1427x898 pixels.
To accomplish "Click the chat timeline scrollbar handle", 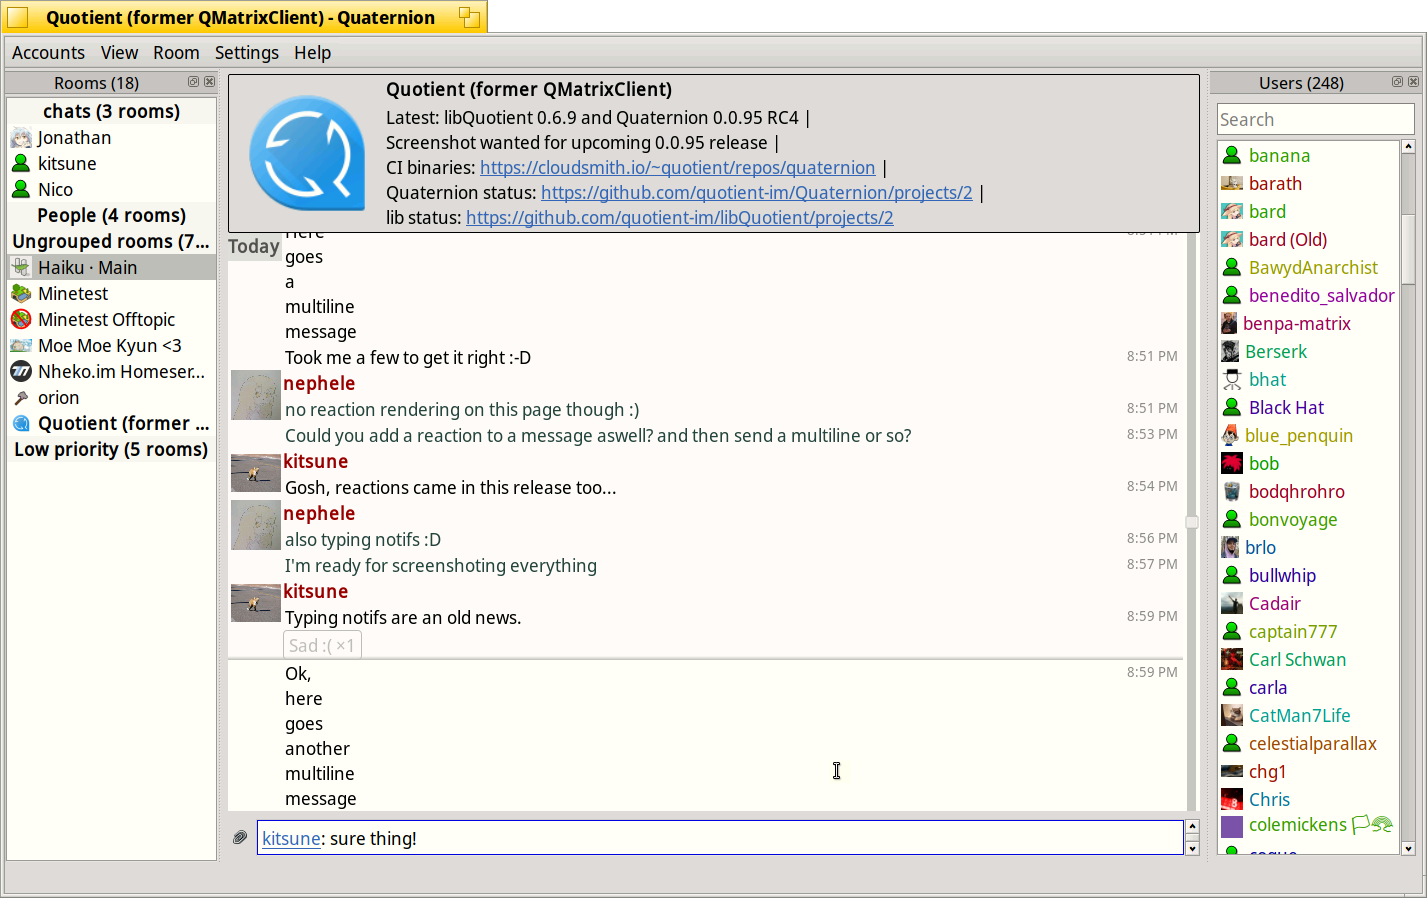I will (1192, 522).
